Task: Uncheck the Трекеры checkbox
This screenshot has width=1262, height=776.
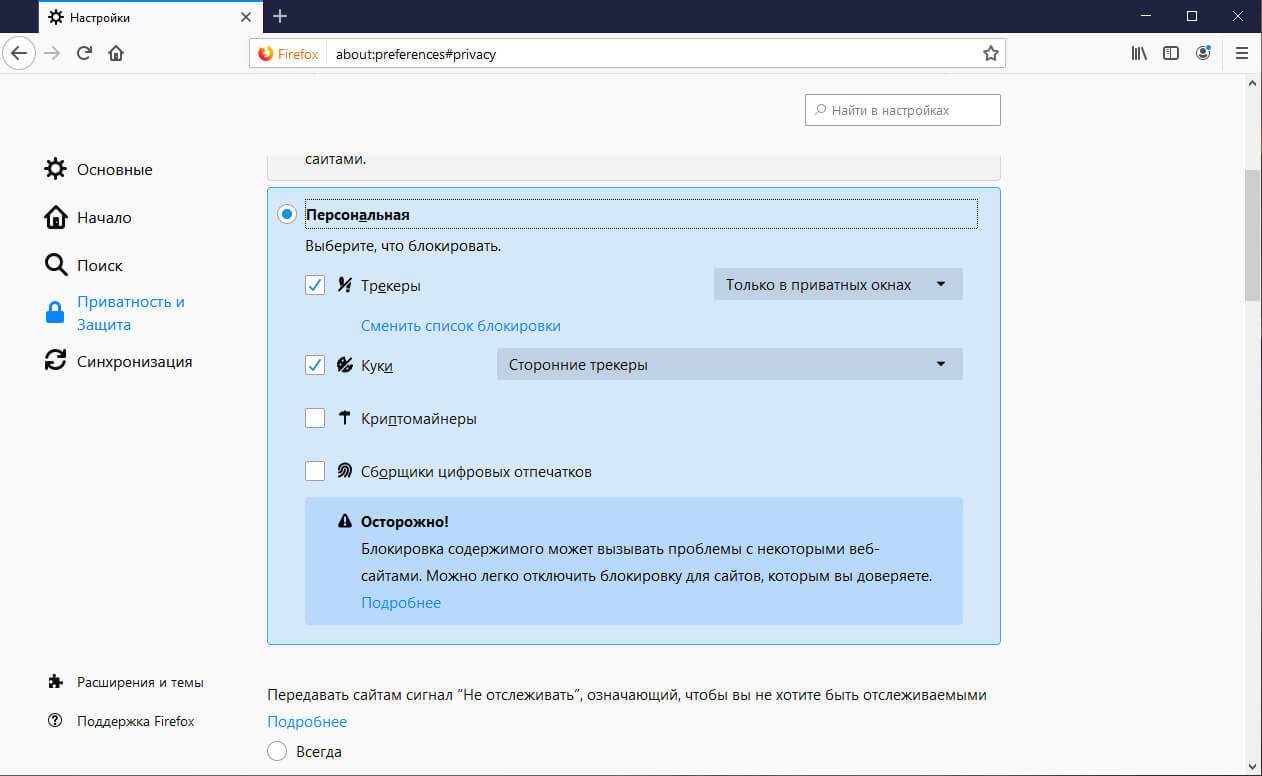Action: tap(315, 285)
